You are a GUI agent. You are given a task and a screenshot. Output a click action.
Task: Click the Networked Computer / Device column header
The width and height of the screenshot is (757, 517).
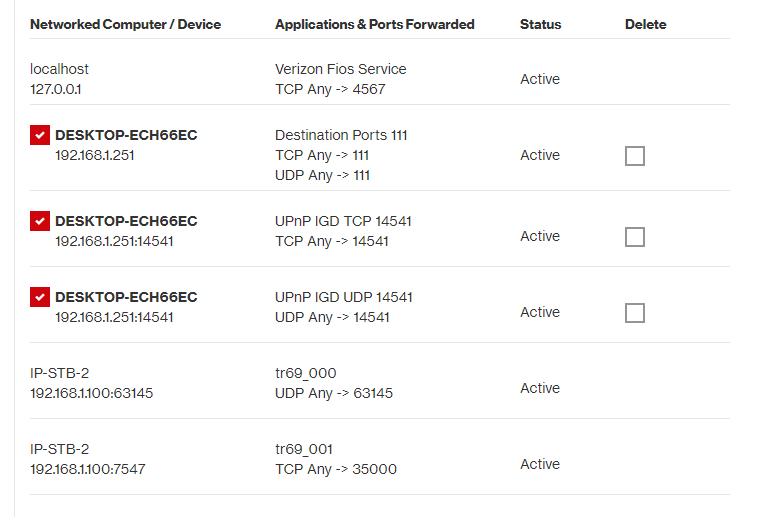click(126, 24)
